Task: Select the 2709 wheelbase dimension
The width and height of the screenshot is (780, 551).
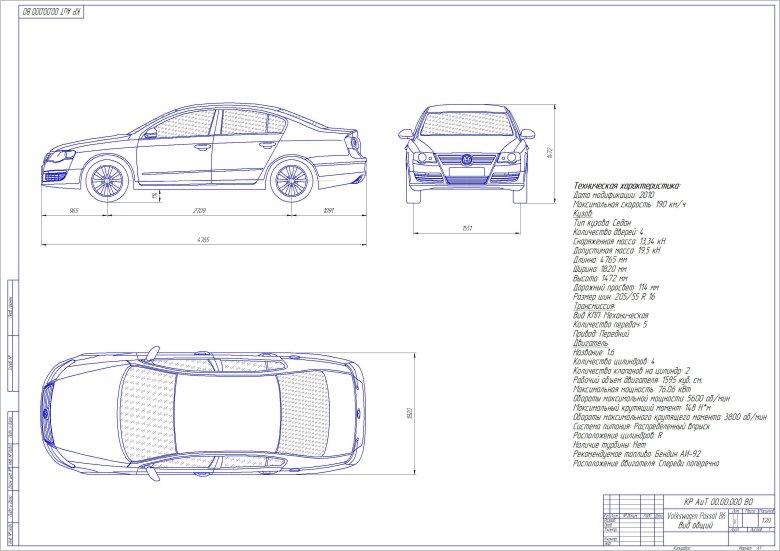Action: point(199,211)
